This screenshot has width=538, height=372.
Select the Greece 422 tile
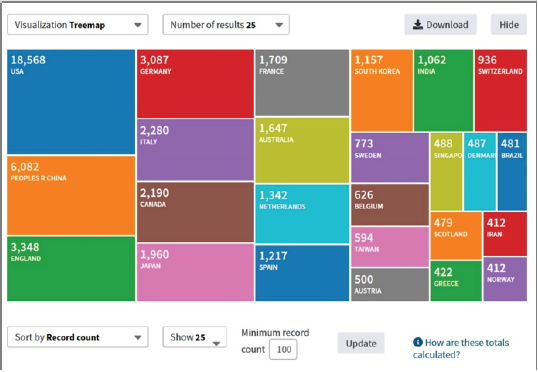tap(456, 281)
